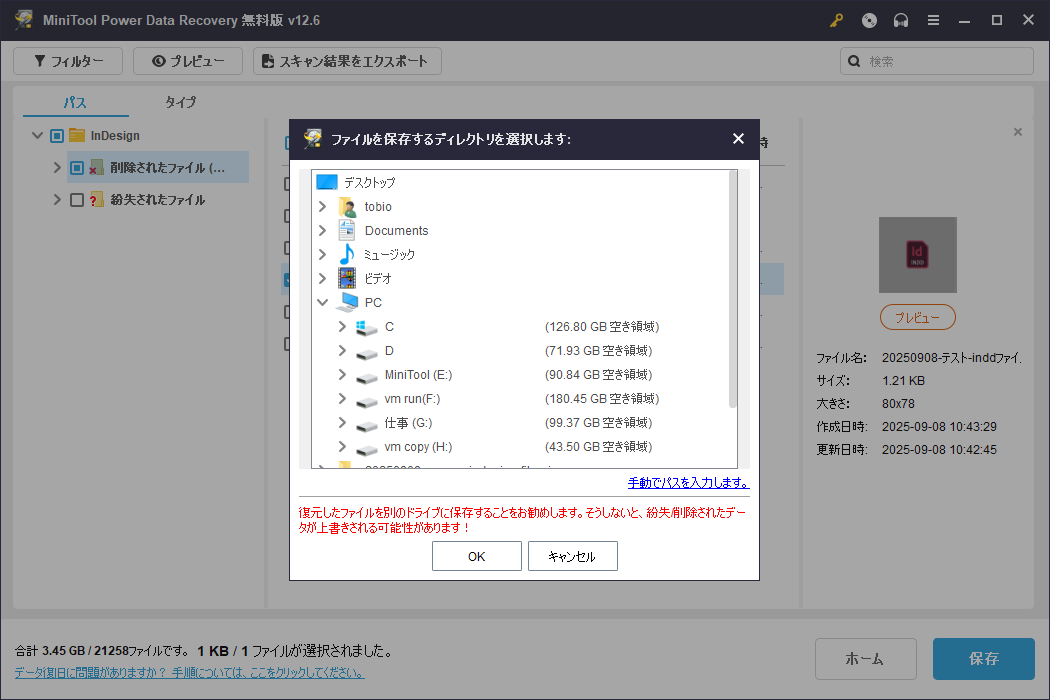Expand the ミュージック folder

(322, 255)
